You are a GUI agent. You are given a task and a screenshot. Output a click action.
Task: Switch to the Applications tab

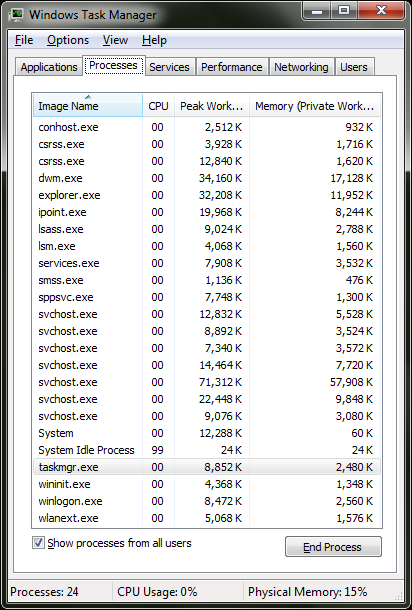(x=49, y=67)
